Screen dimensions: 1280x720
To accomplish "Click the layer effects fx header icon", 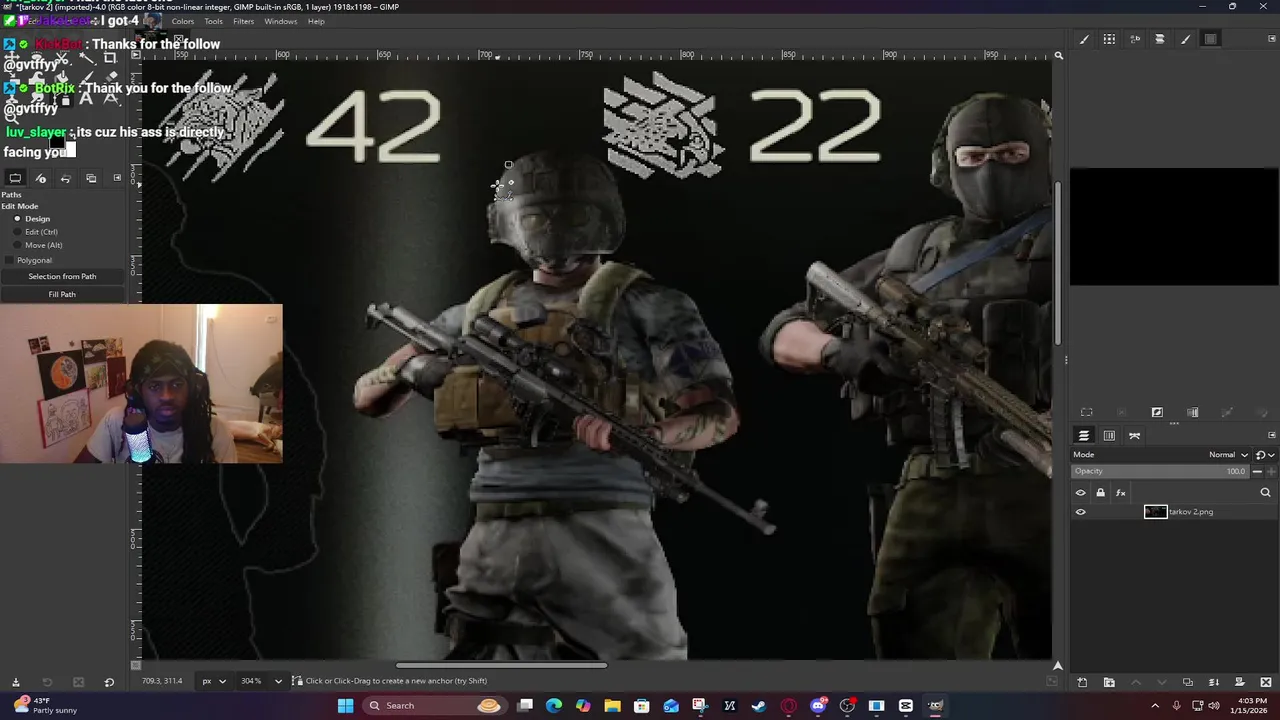I will click(1121, 492).
